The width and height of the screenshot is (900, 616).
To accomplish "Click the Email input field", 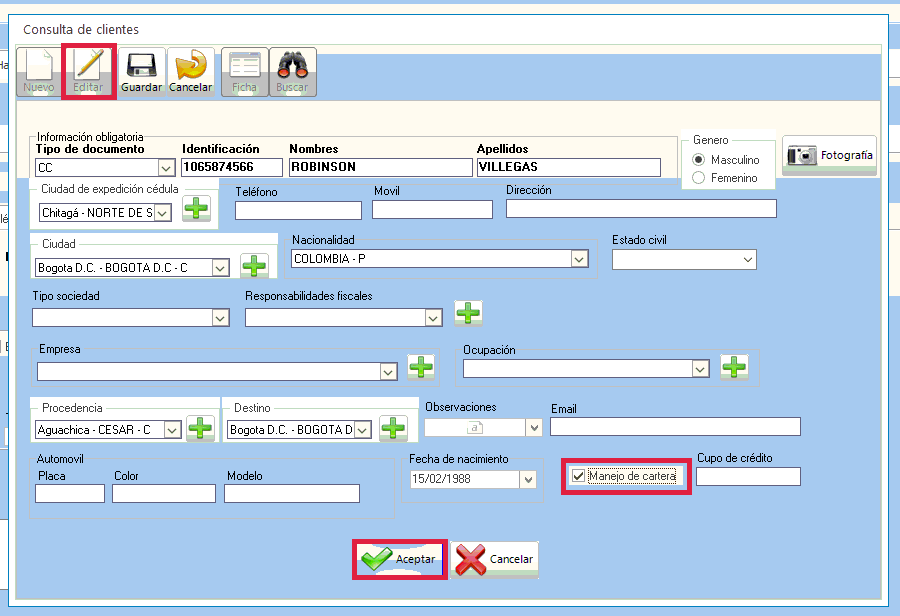I will 675,427.
